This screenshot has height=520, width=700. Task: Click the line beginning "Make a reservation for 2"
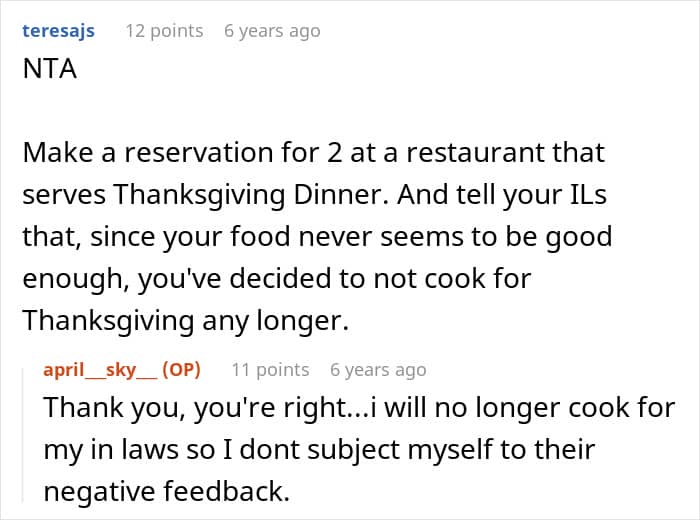pos(313,153)
